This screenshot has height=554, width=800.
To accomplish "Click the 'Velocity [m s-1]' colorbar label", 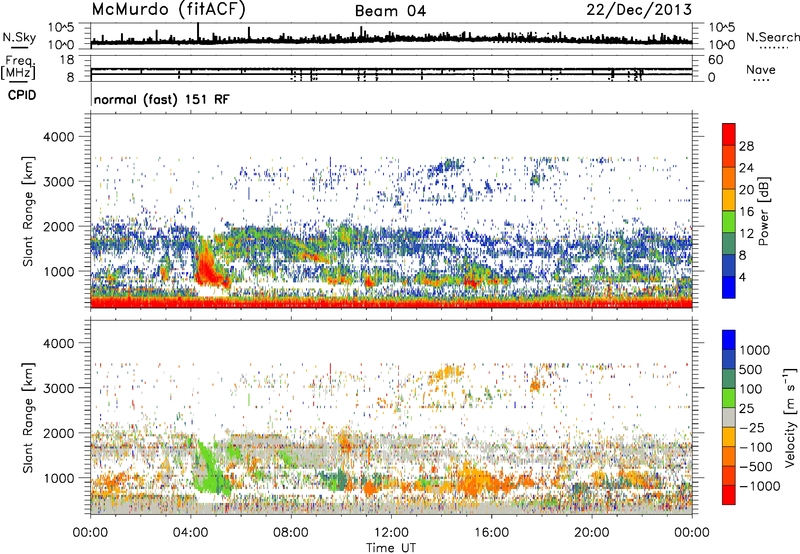I will 790,417.
